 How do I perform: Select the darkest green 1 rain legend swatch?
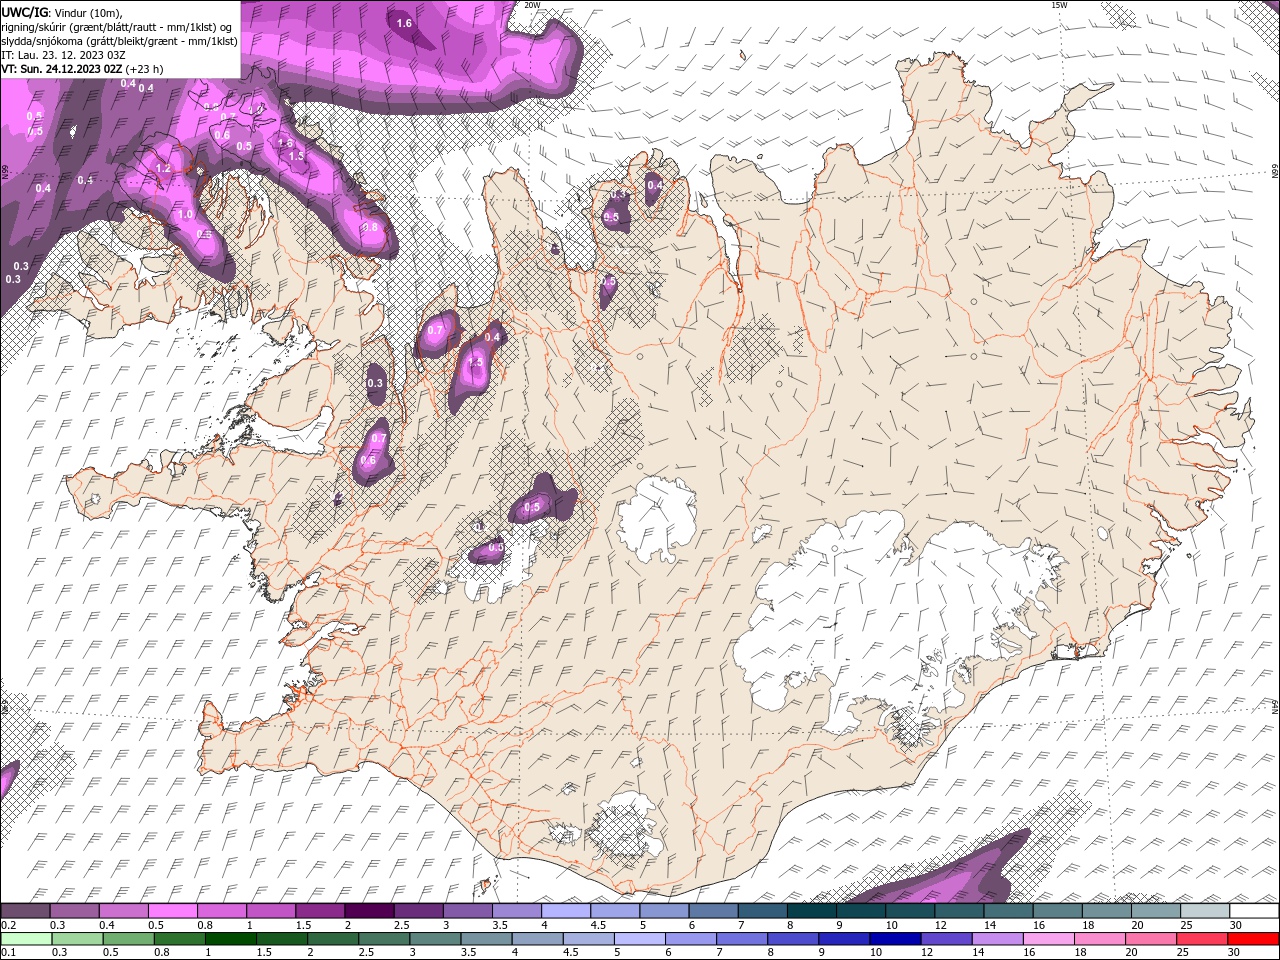(x=230, y=939)
